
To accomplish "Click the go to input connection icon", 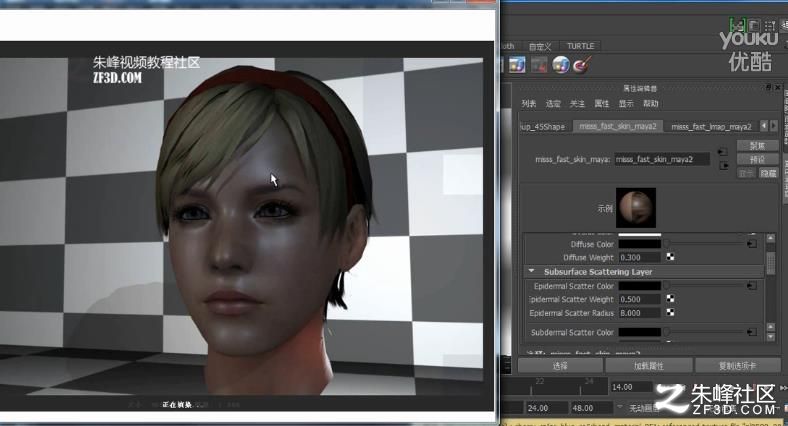I will 723,152.
